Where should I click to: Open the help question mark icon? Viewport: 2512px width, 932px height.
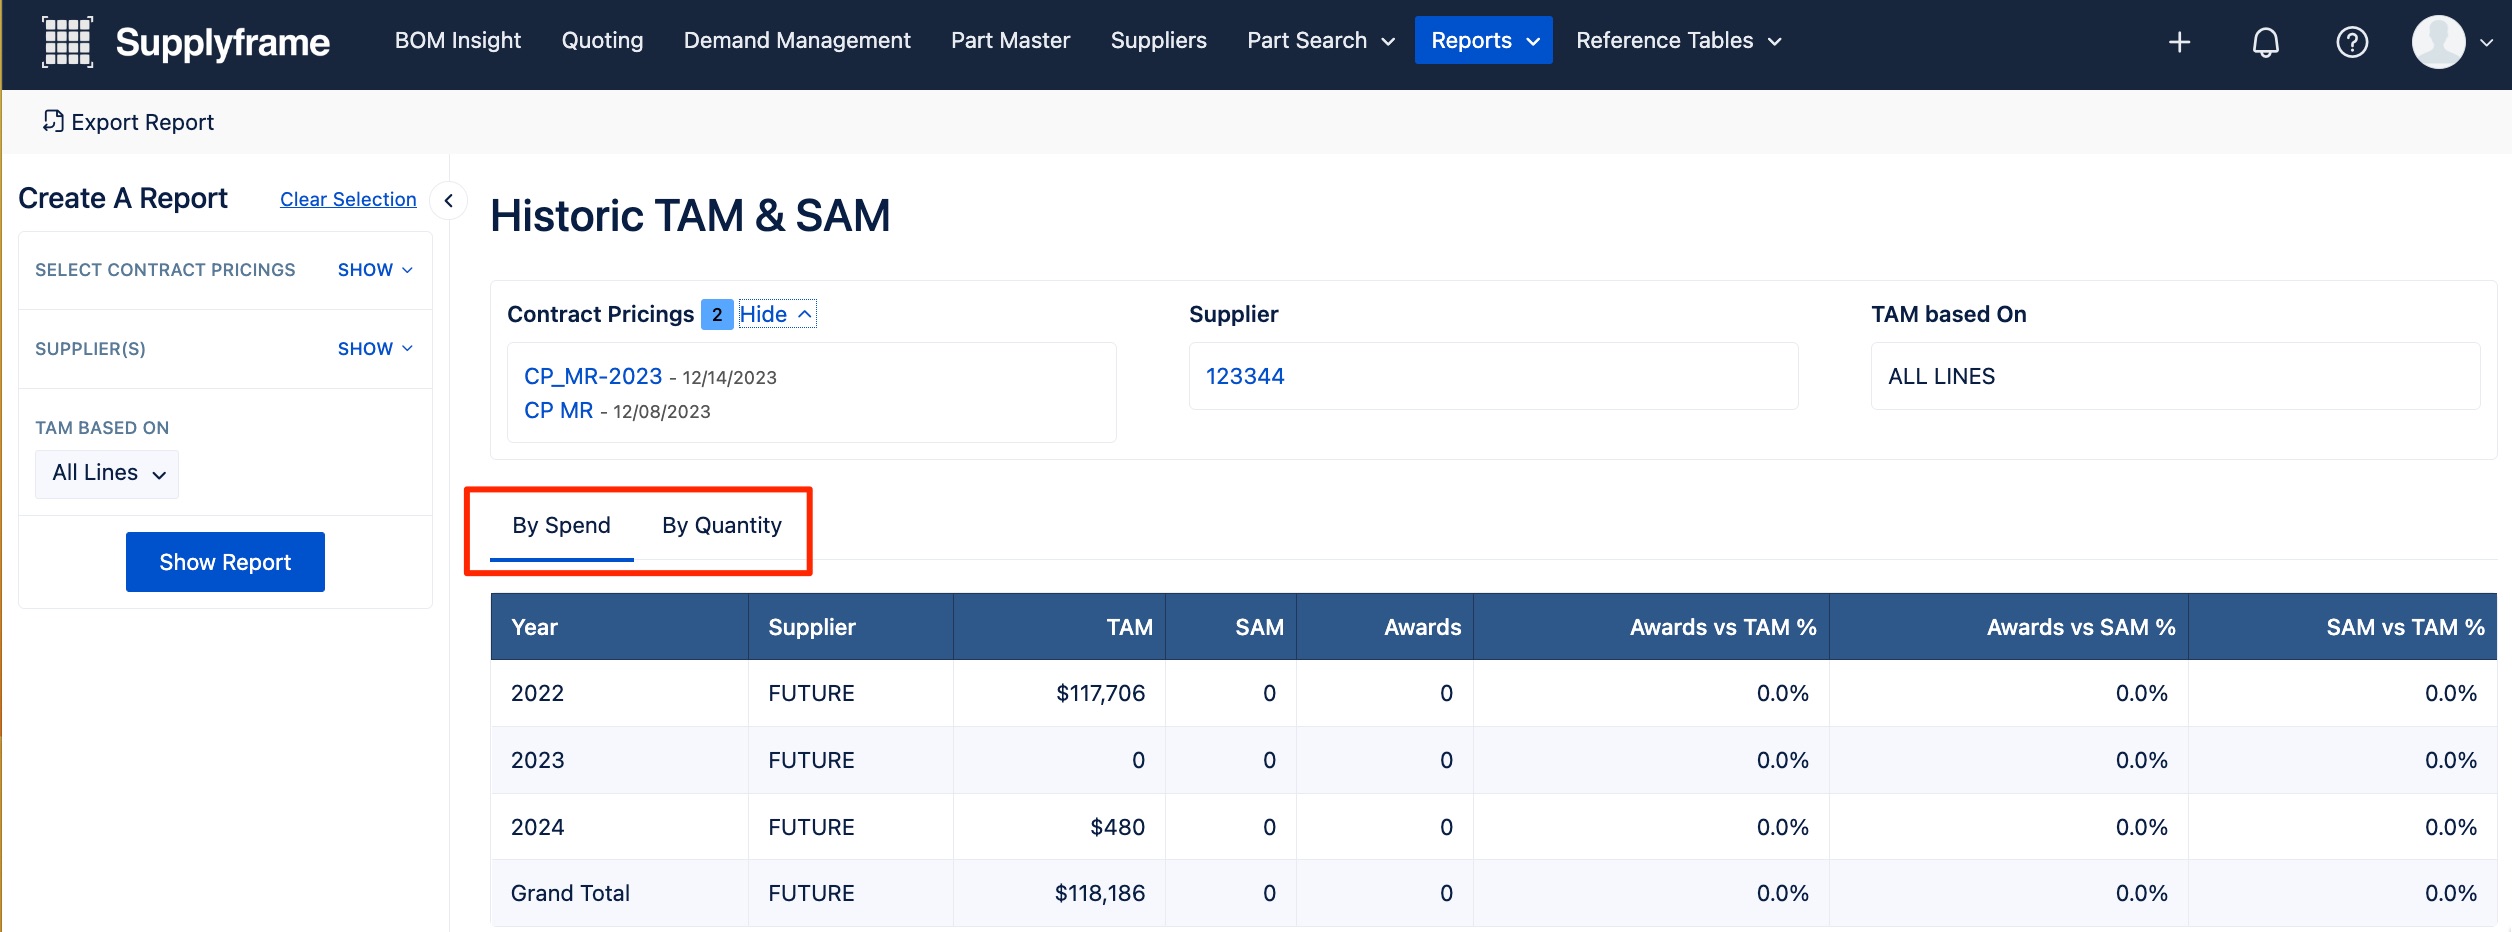click(x=2352, y=42)
